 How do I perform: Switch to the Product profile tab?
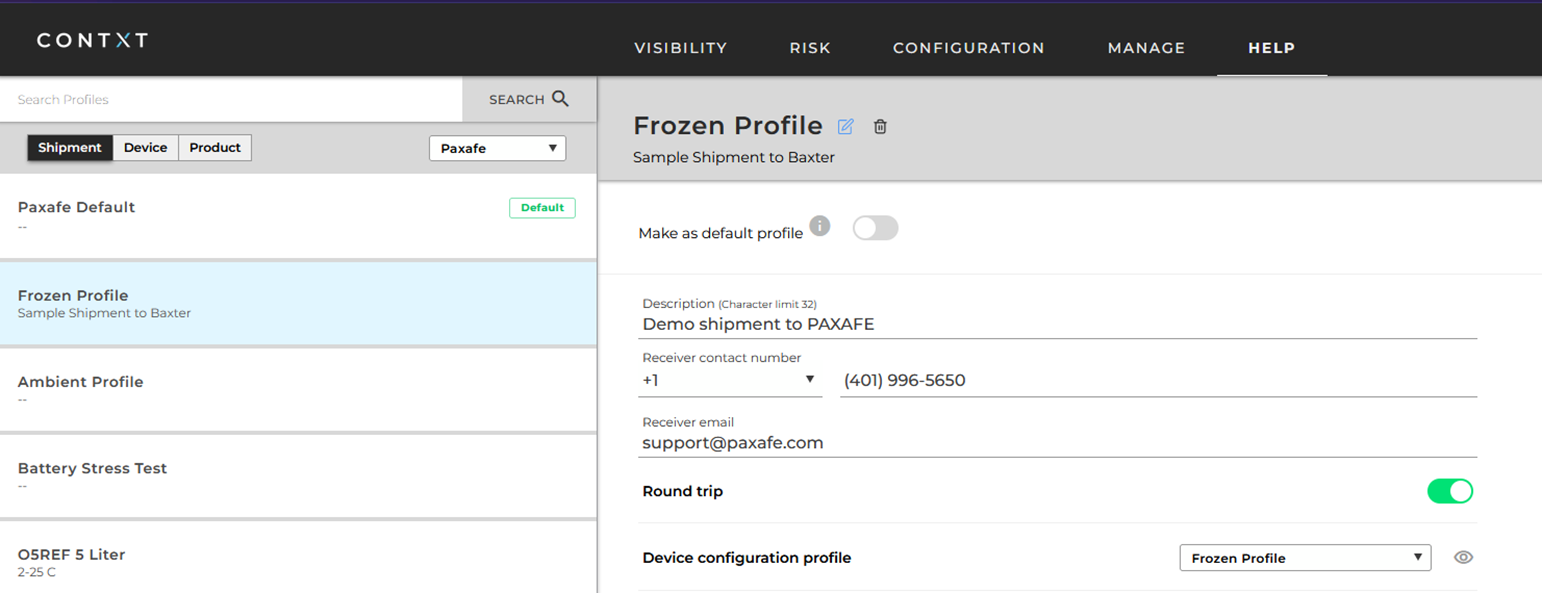(215, 147)
